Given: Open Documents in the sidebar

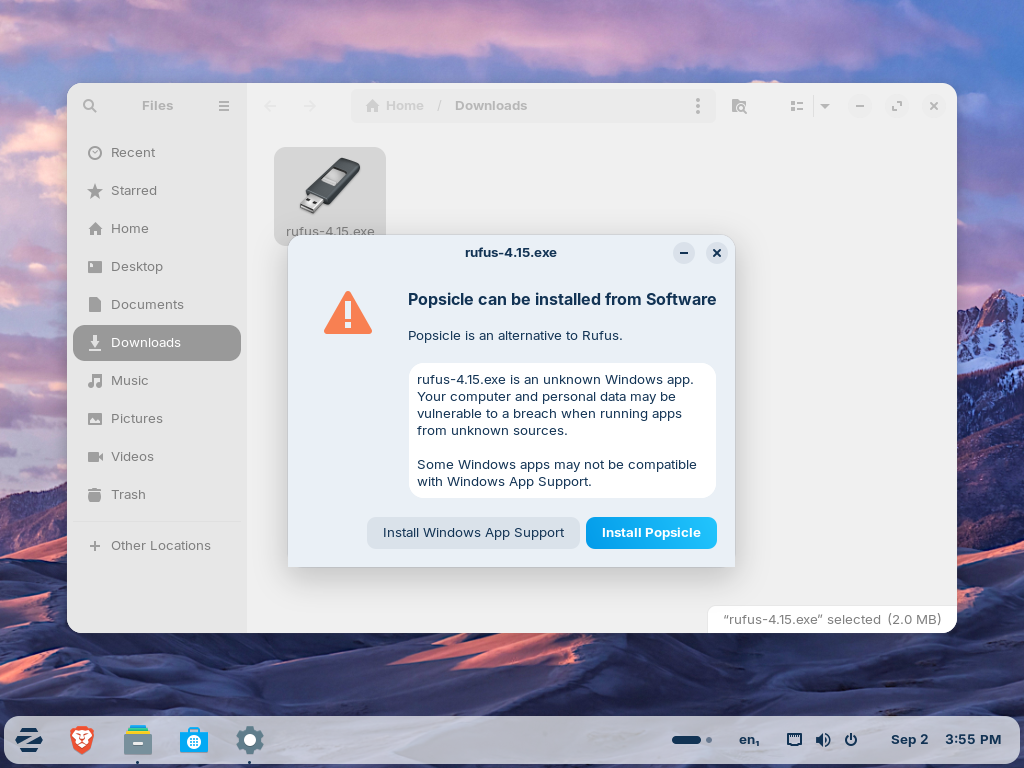Looking at the screenshot, I should [157, 304].
